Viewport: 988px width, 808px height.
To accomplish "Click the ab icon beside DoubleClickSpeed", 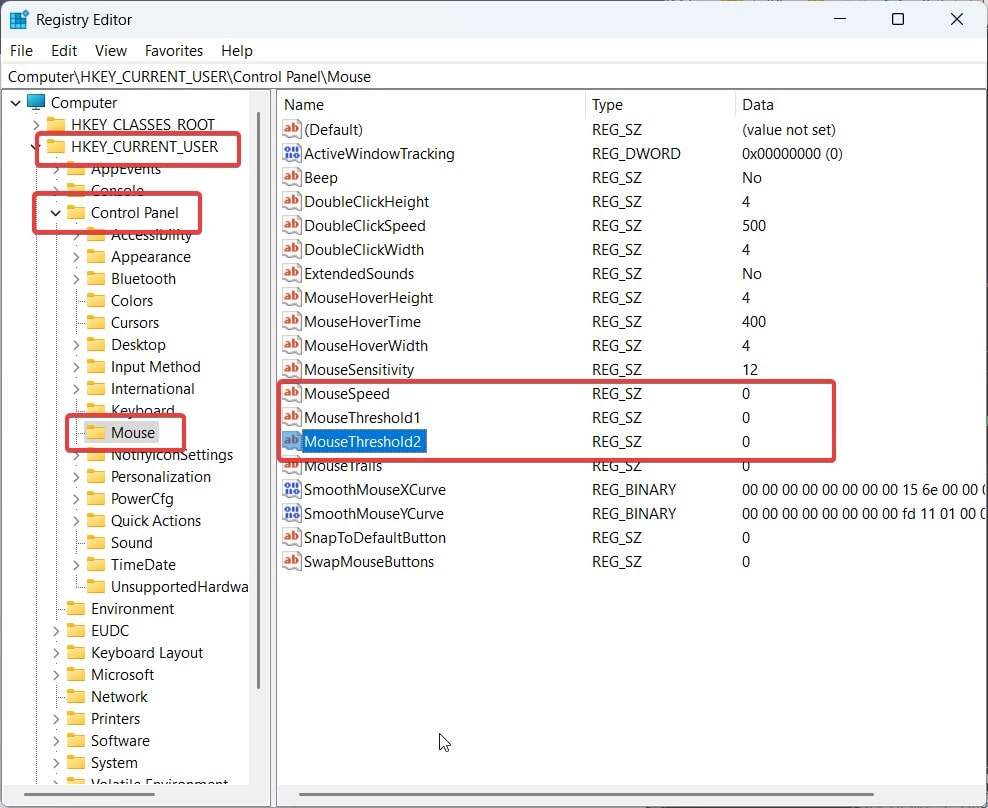I will (292, 226).
